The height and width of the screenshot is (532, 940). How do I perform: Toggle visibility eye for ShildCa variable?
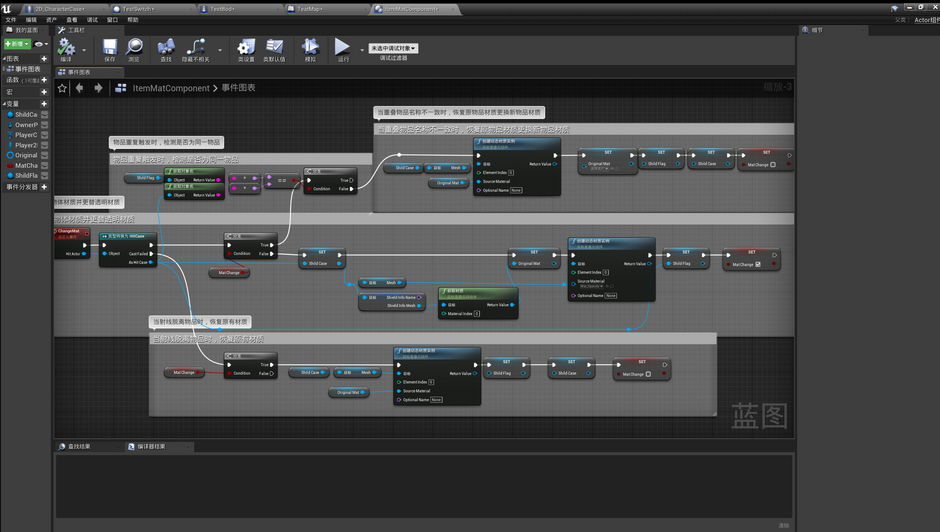coord(44,115)
